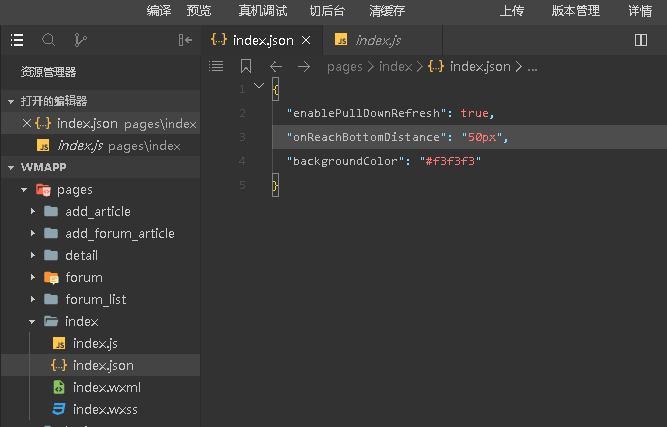Click 编译 in the top toolbar
667x427 pixels.
pyautogui.click(x=159, y=11)
